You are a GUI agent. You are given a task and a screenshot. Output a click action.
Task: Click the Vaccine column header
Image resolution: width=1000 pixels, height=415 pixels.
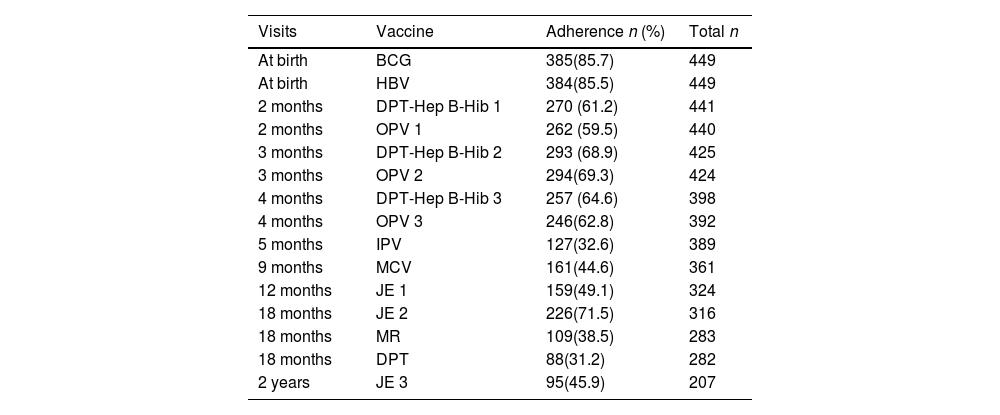coord(404,32)
